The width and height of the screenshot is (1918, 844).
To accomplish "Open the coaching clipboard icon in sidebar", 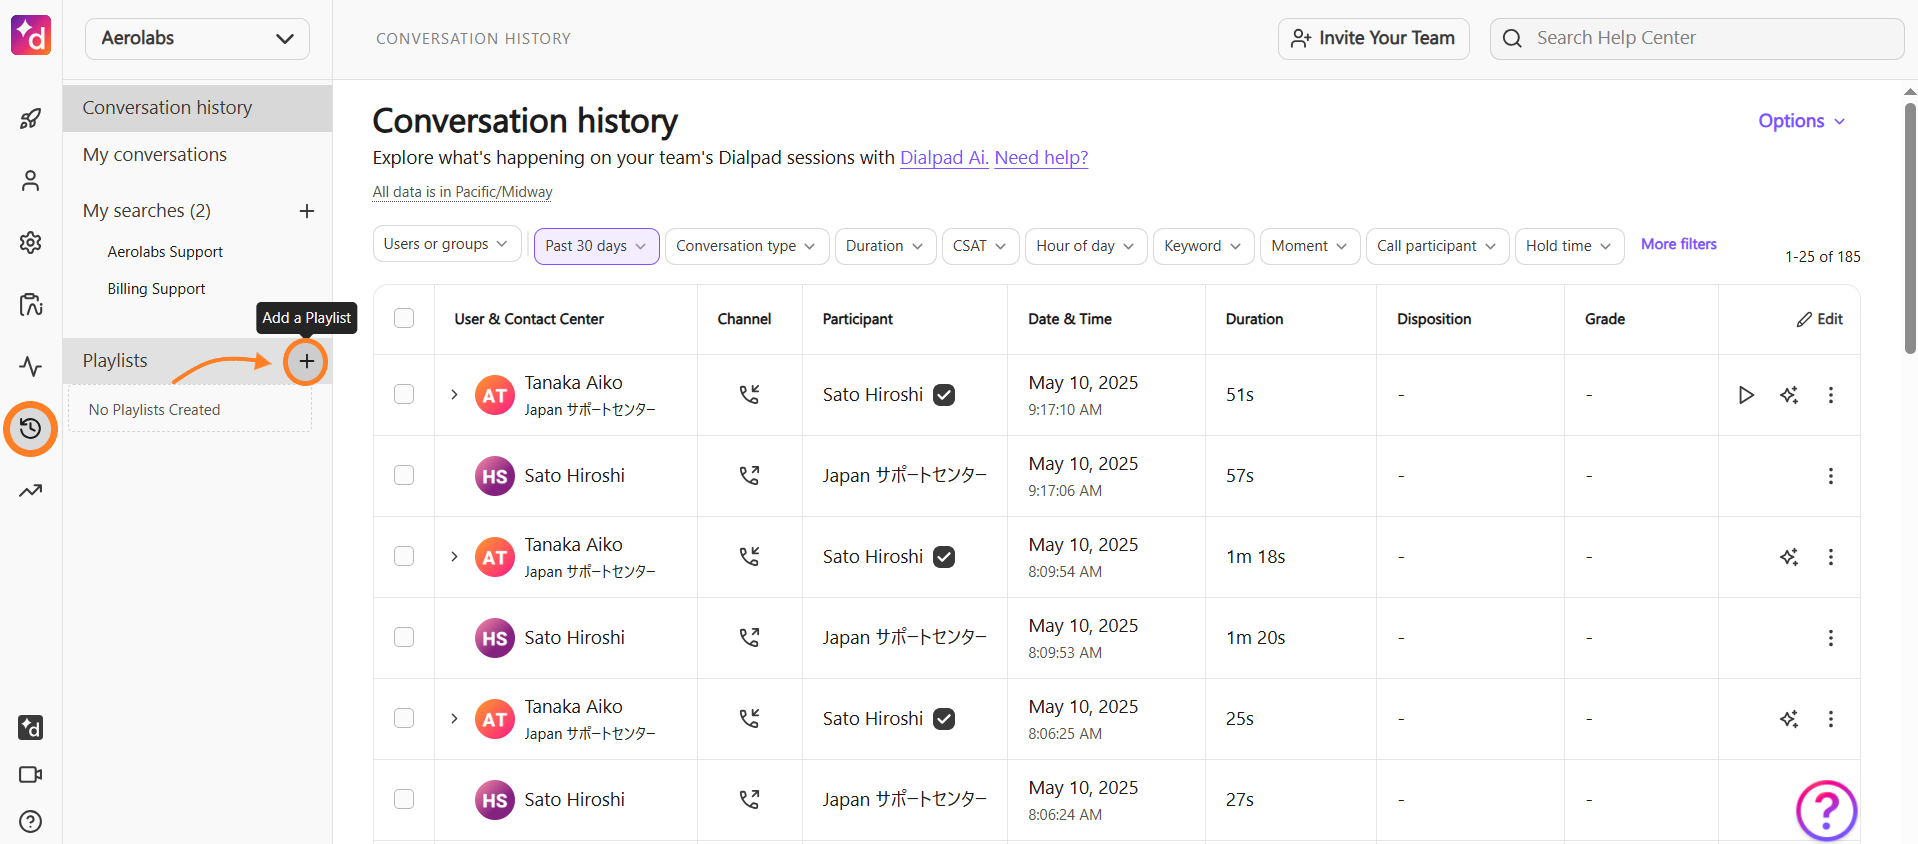I will 31,305.
